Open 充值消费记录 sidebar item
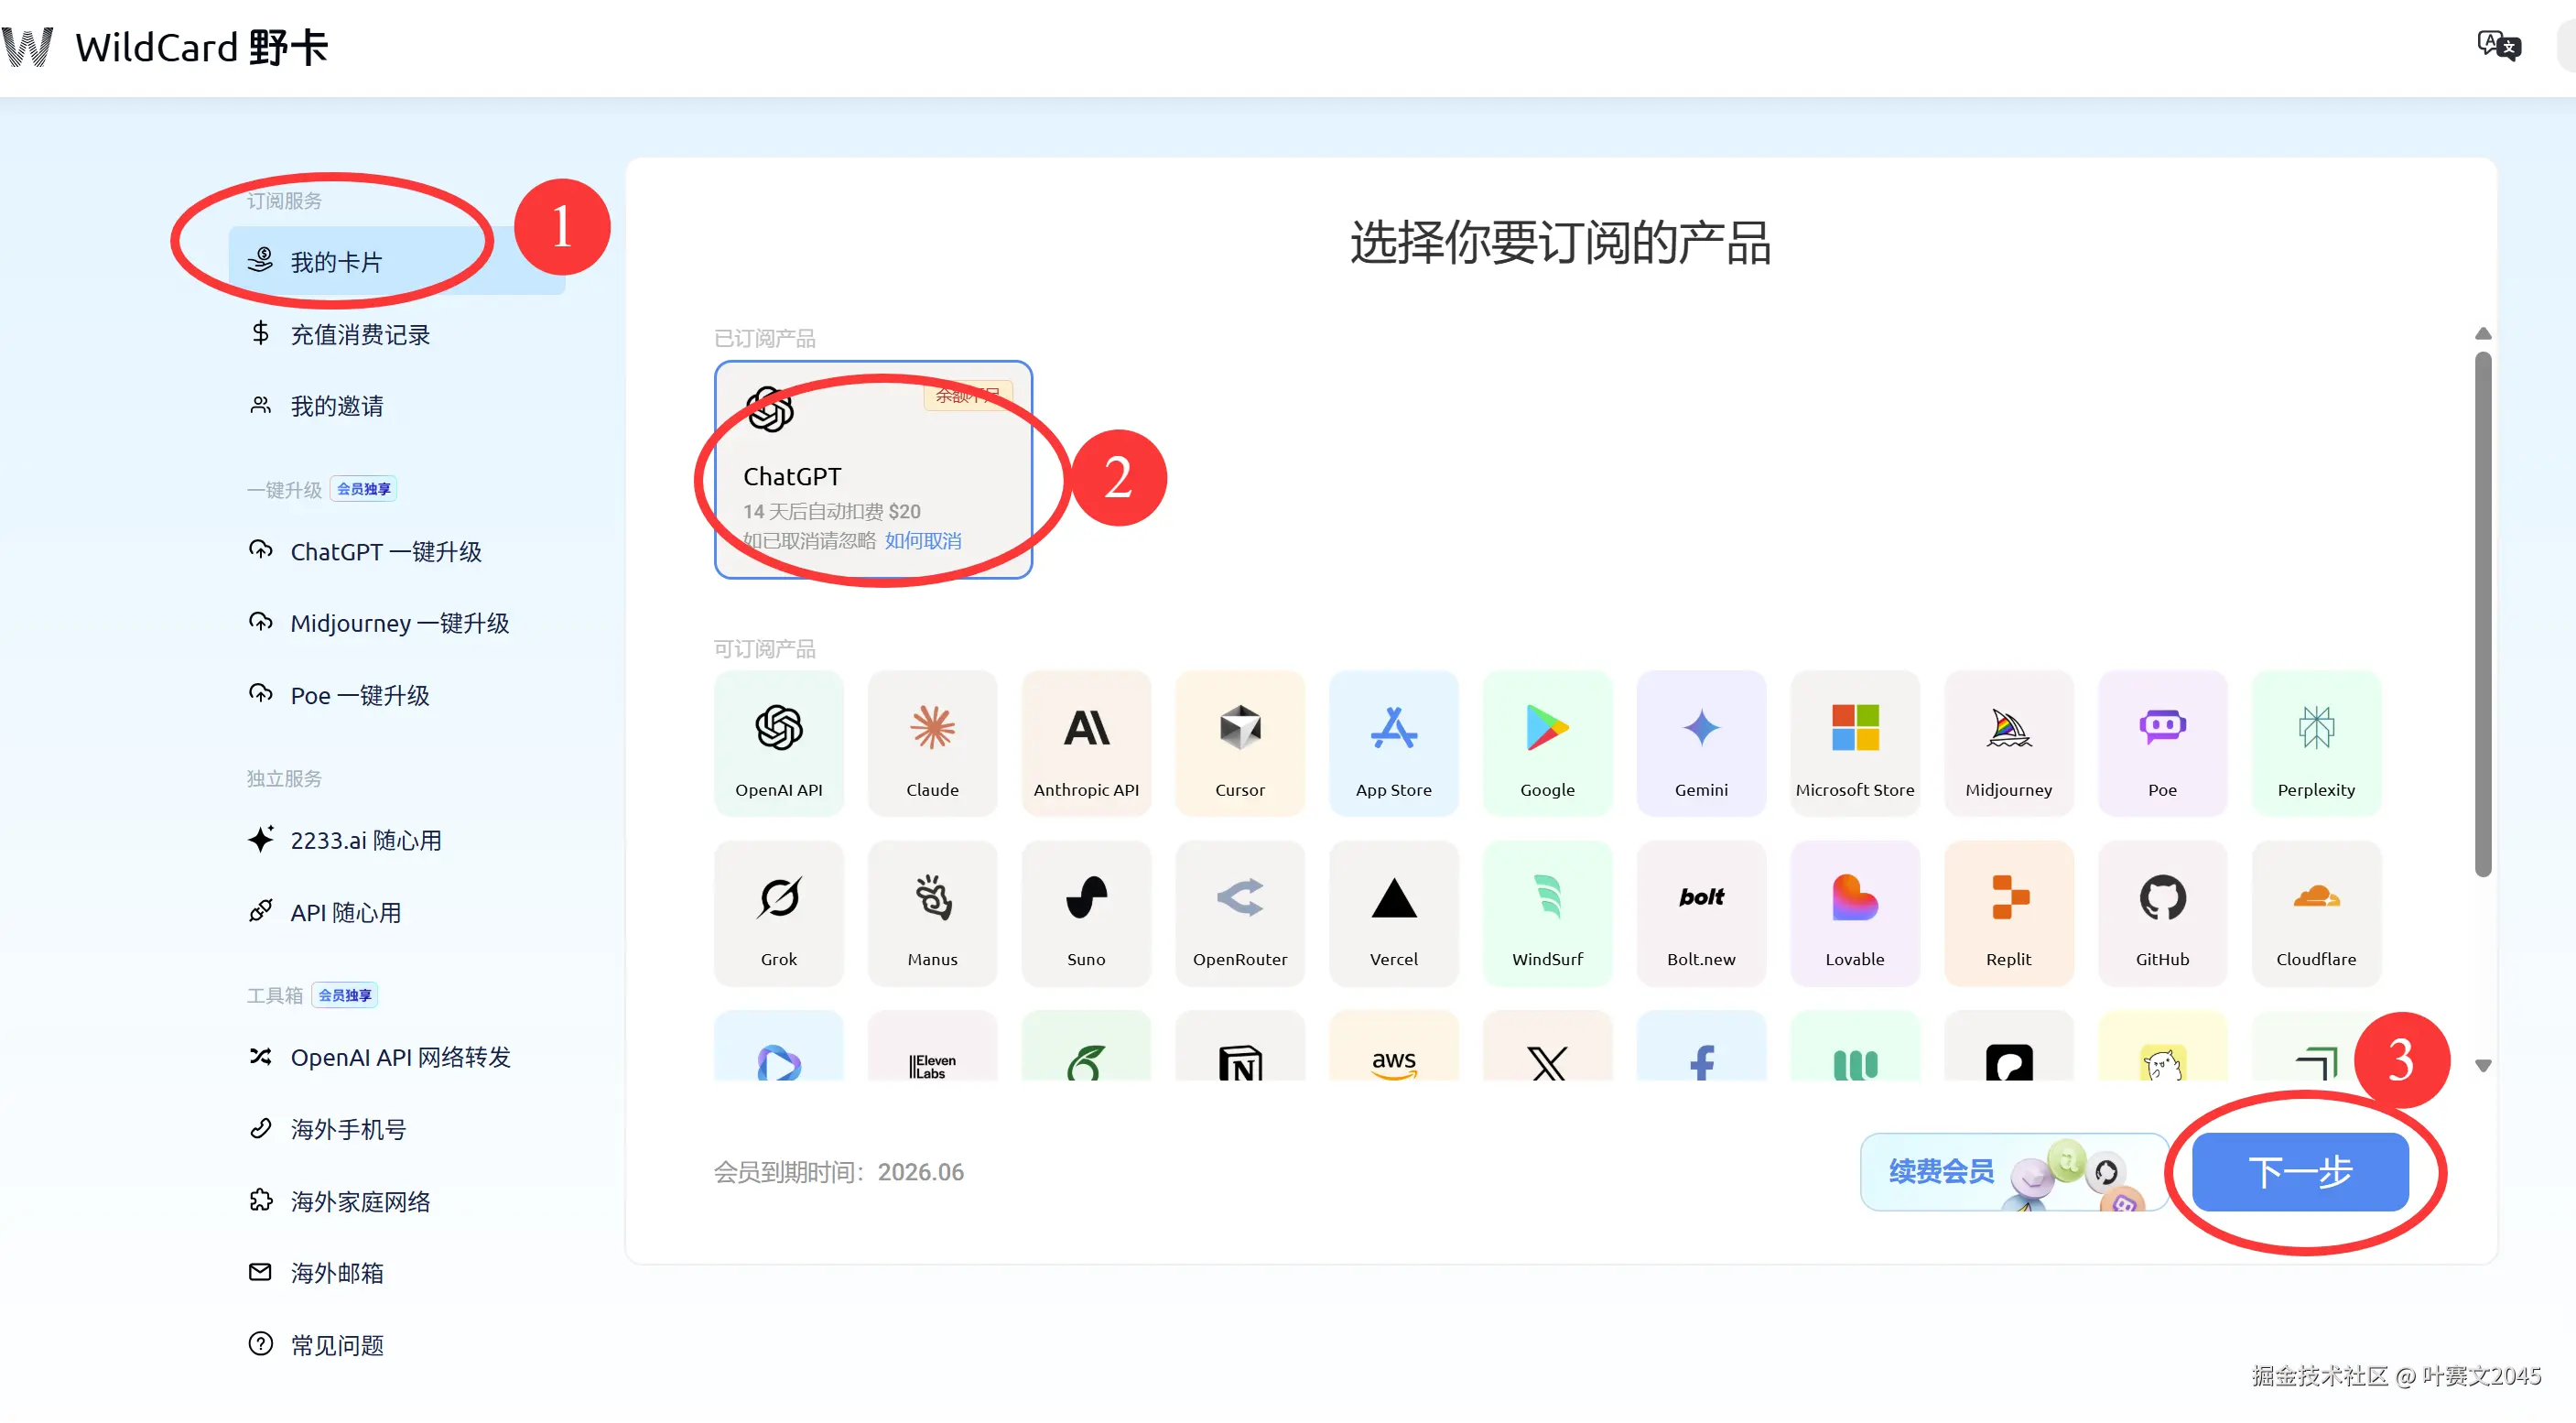The width and height of the screenshot is (2576, 1423). 359,334
